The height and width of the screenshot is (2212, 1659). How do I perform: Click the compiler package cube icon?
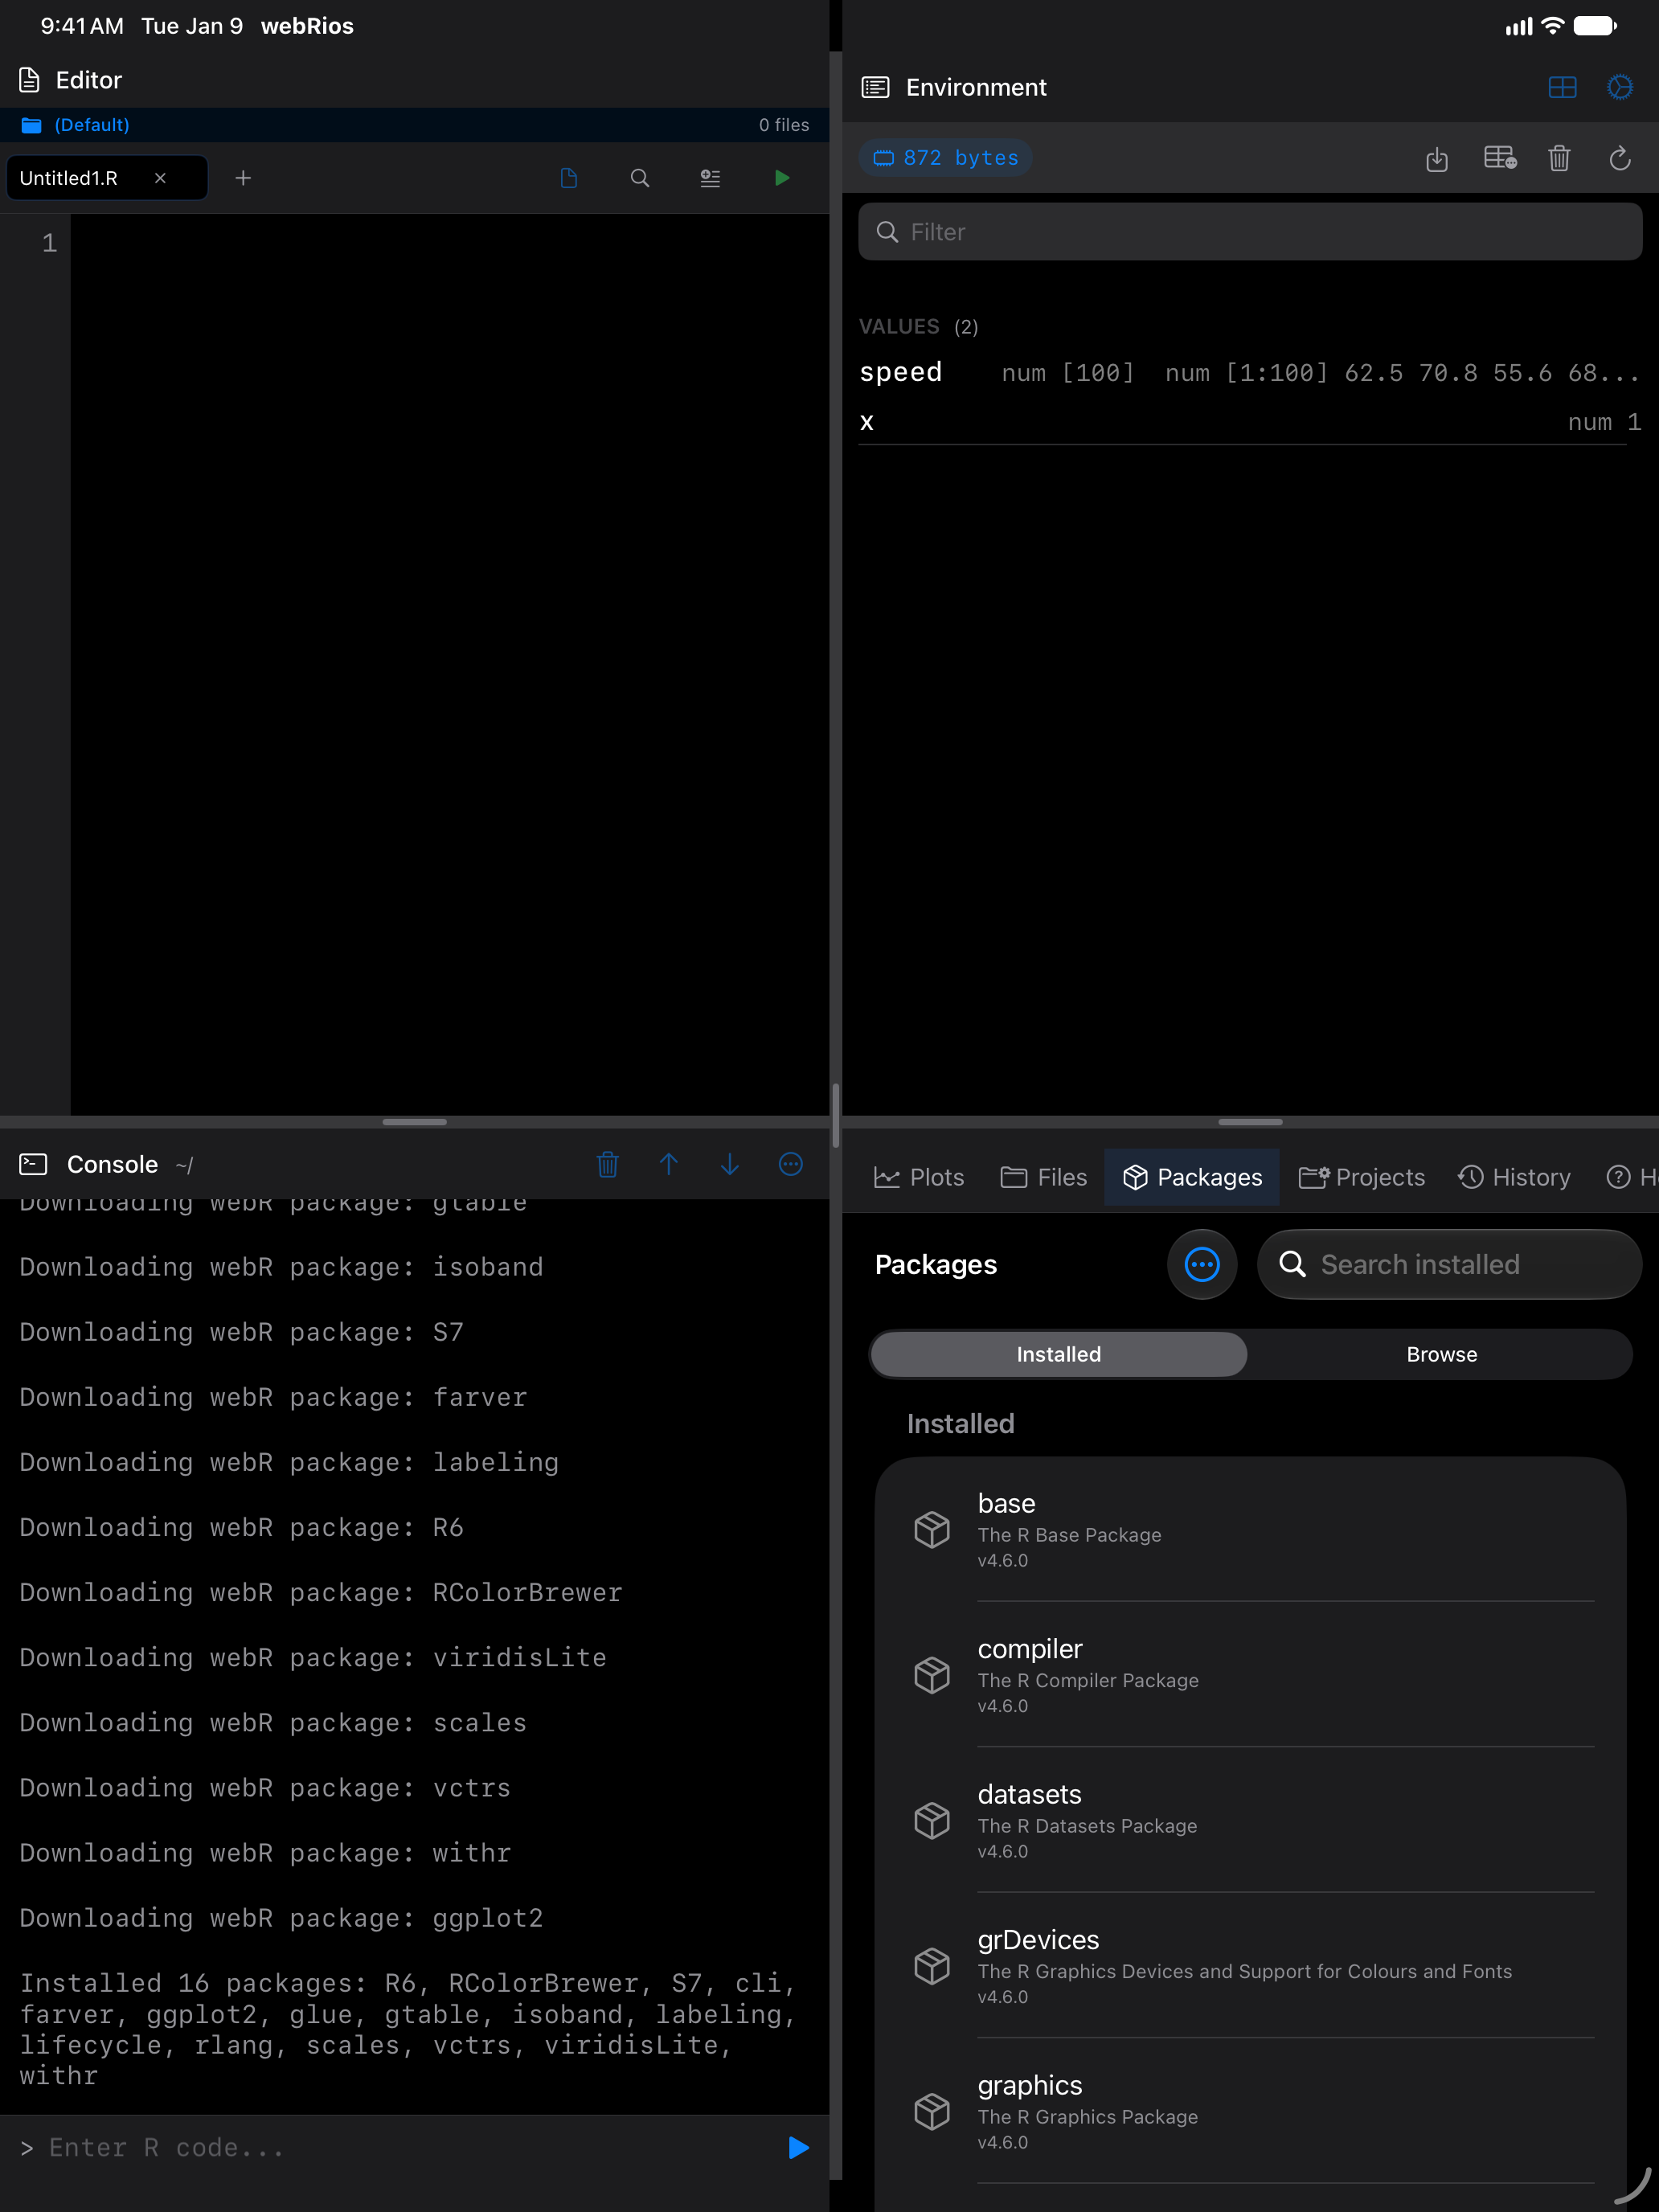pos(932,1675)
